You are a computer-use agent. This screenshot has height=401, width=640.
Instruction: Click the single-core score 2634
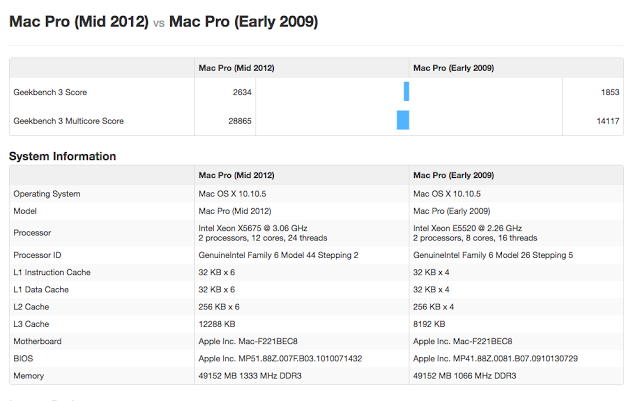[242, 92]
